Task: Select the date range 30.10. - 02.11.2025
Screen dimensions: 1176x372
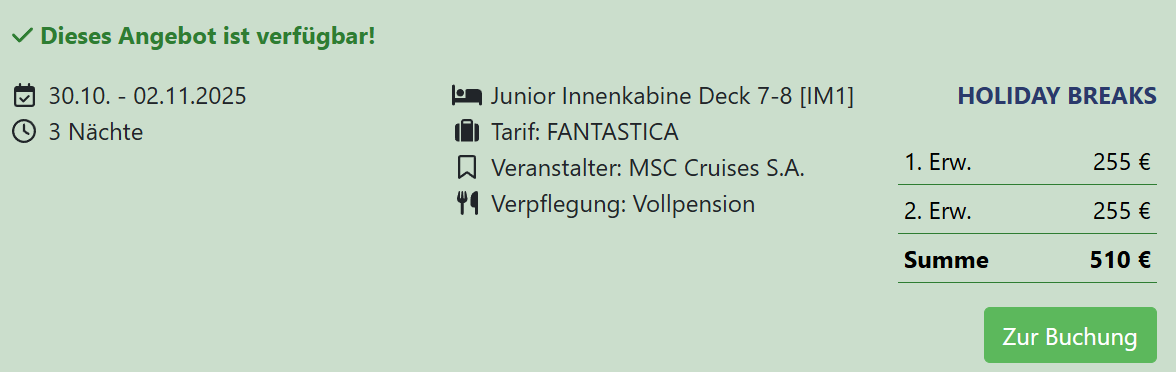Action: 147,96
